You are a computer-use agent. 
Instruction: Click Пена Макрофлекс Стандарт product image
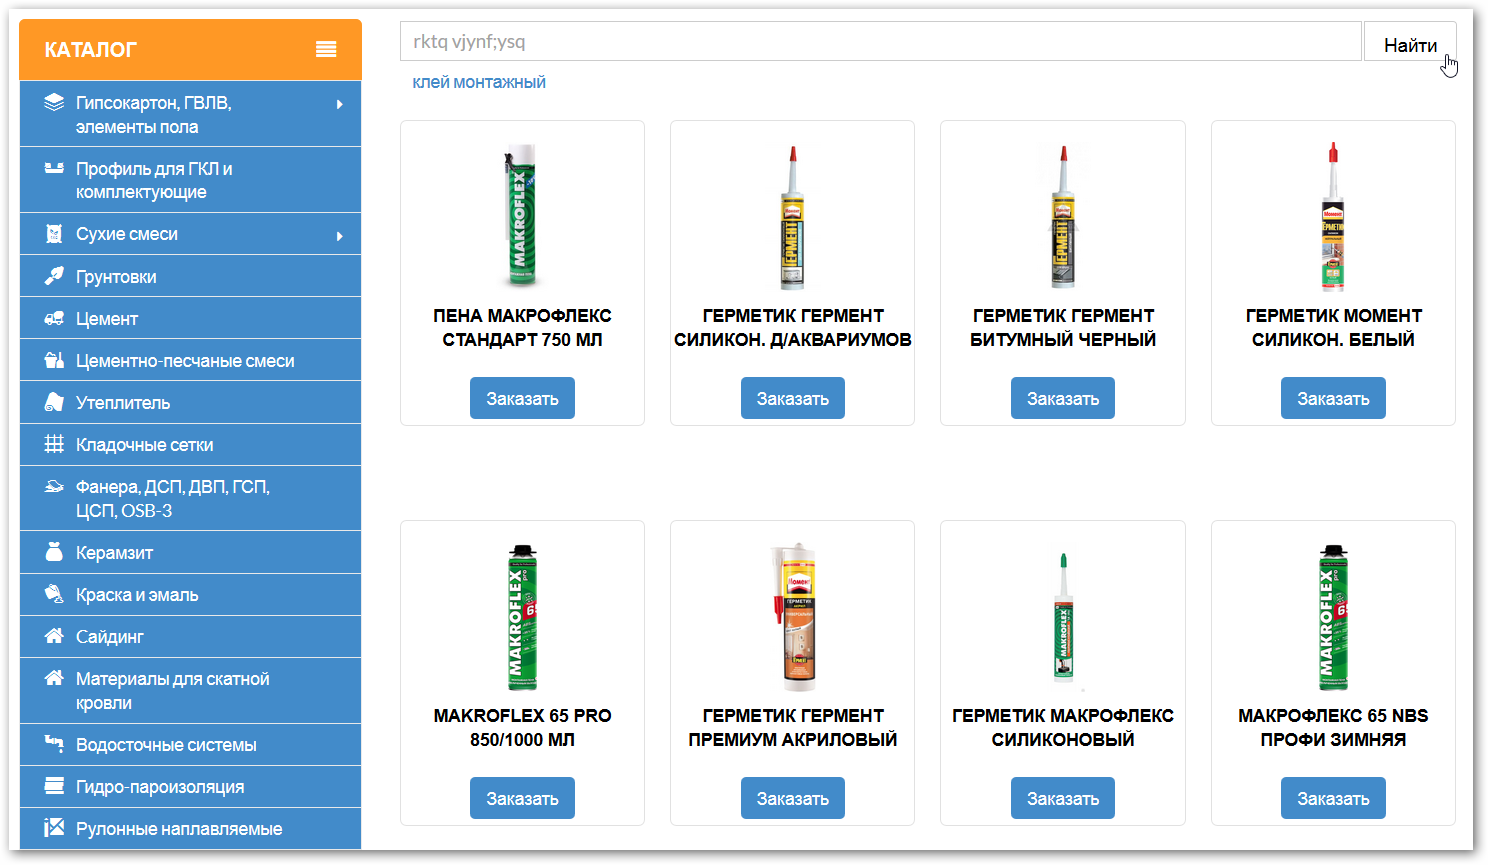tap(520, 216)
